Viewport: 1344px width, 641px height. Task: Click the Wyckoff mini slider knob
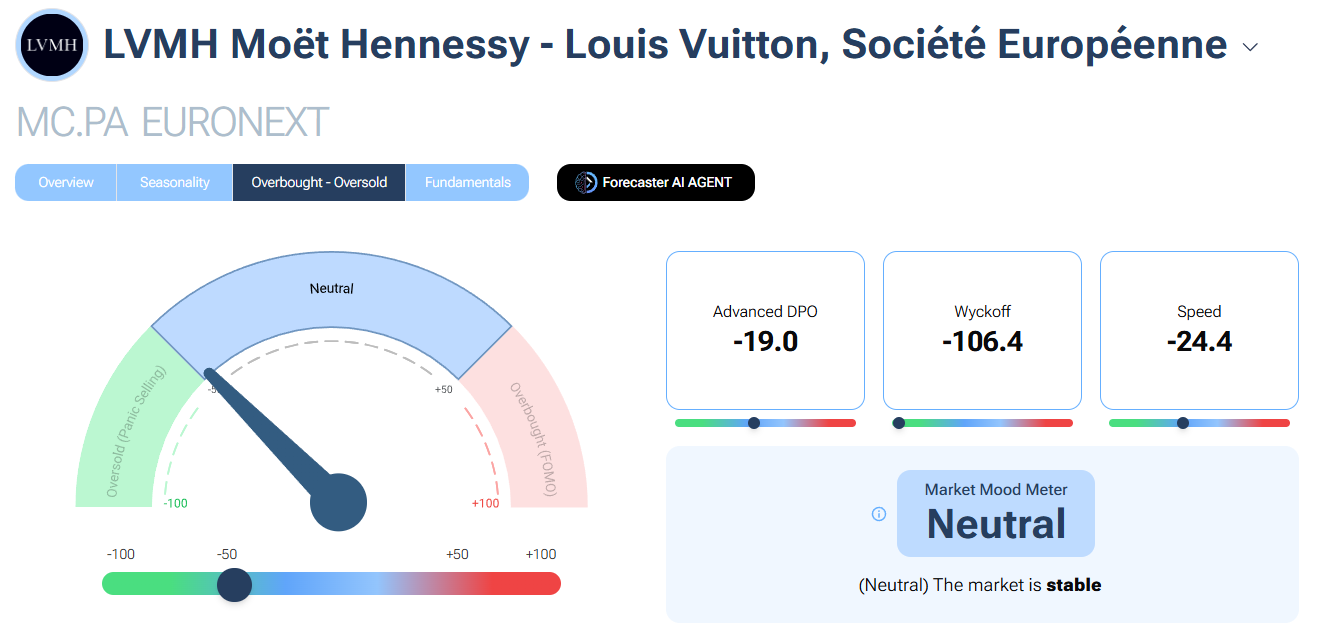tap(899, 423)
